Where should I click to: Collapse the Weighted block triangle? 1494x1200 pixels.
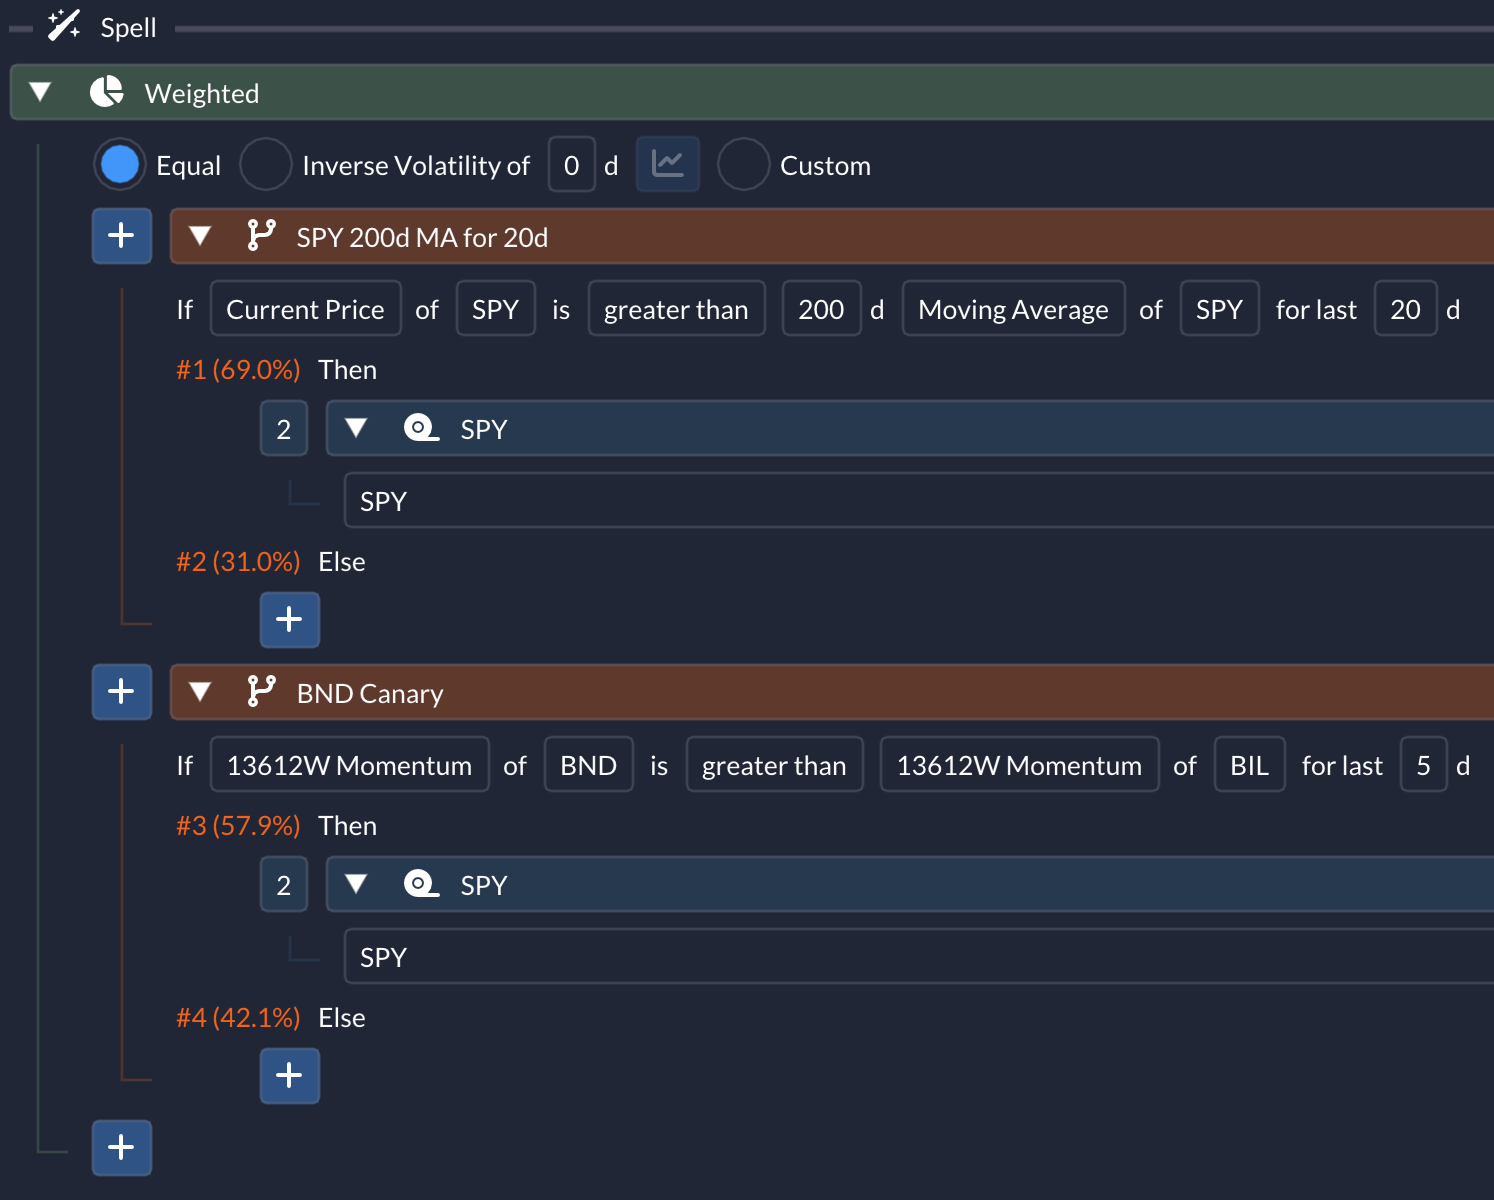pos(40,92)
